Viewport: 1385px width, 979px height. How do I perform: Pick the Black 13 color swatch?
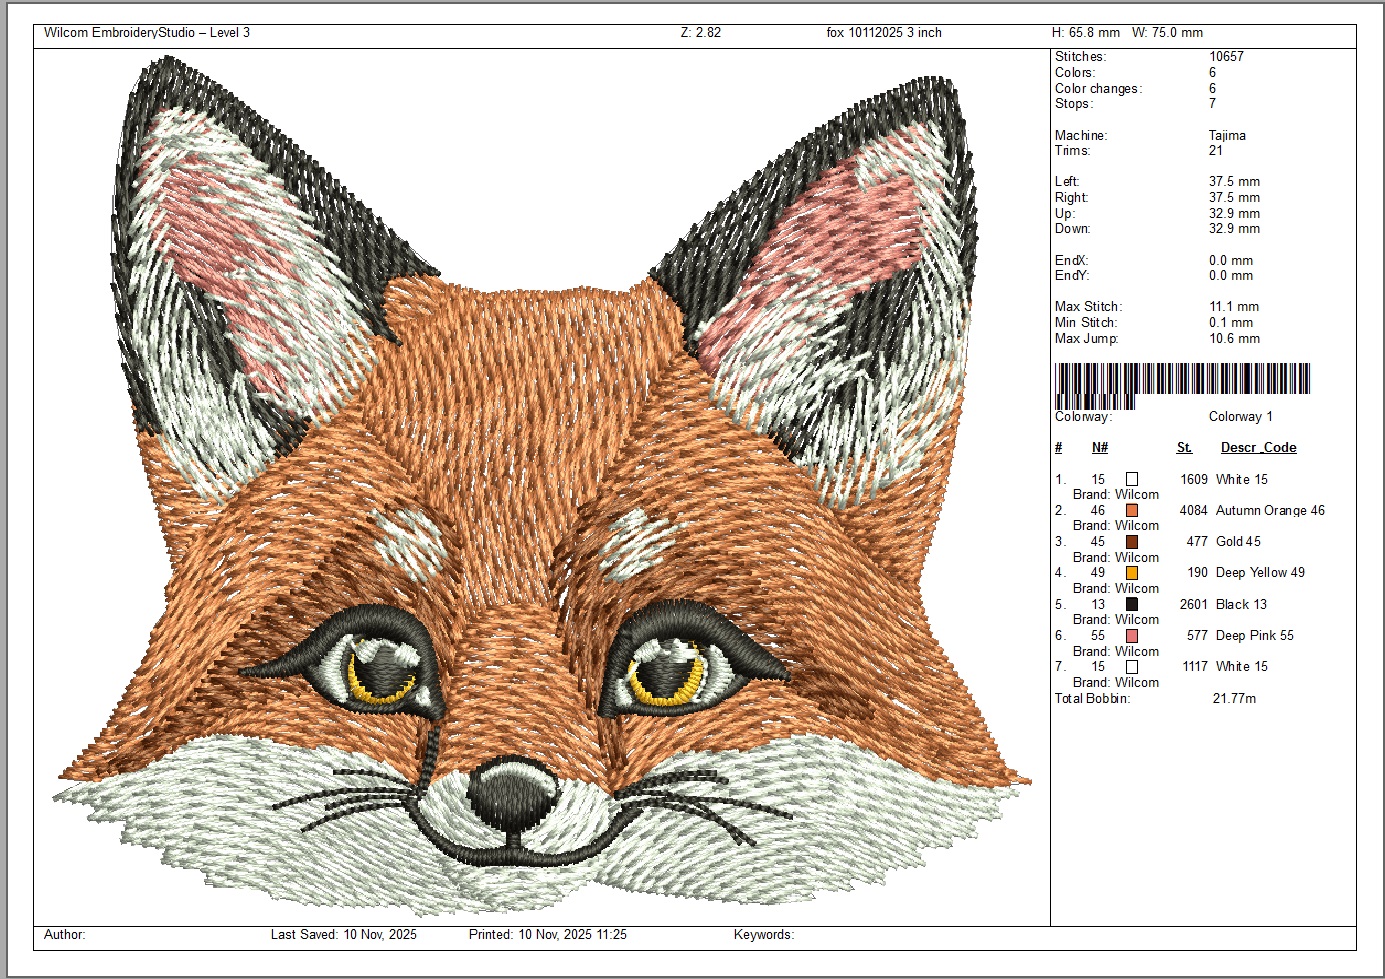[x=1131, y=604]
